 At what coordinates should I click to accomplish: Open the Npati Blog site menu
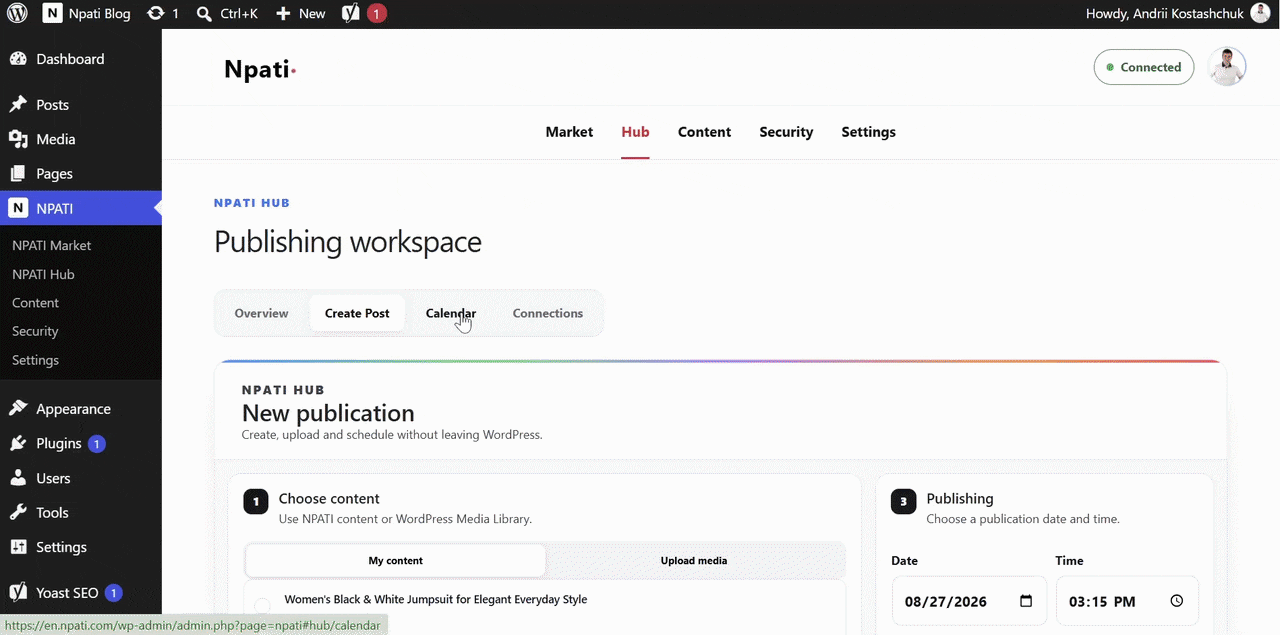pos(87,14)
